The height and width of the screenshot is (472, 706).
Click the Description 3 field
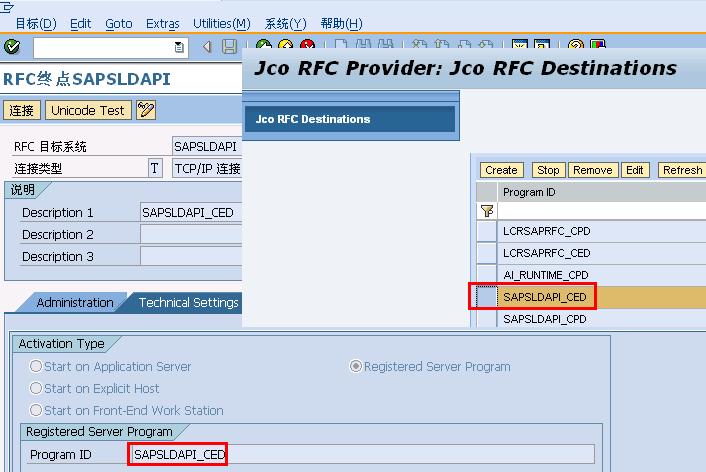pos(191,256)
